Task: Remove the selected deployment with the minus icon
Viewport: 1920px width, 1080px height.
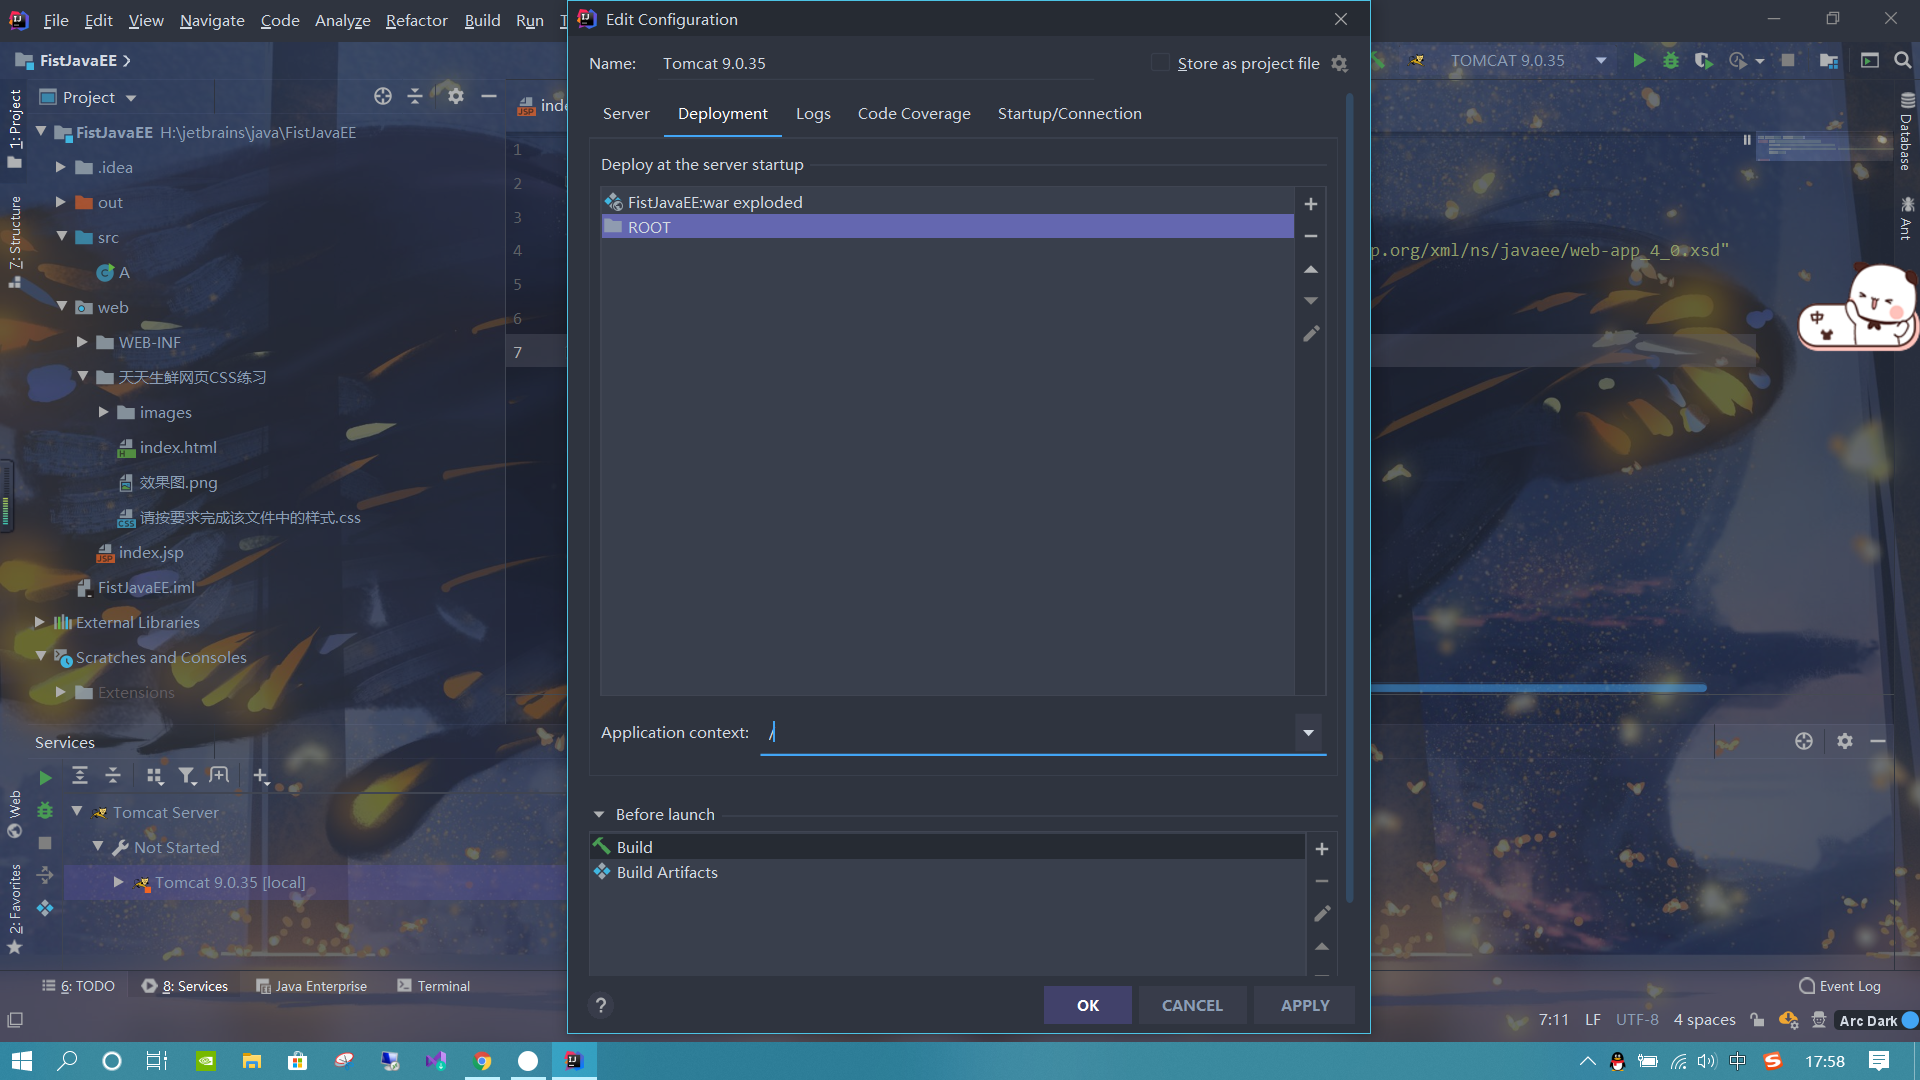Action: 1310,237
